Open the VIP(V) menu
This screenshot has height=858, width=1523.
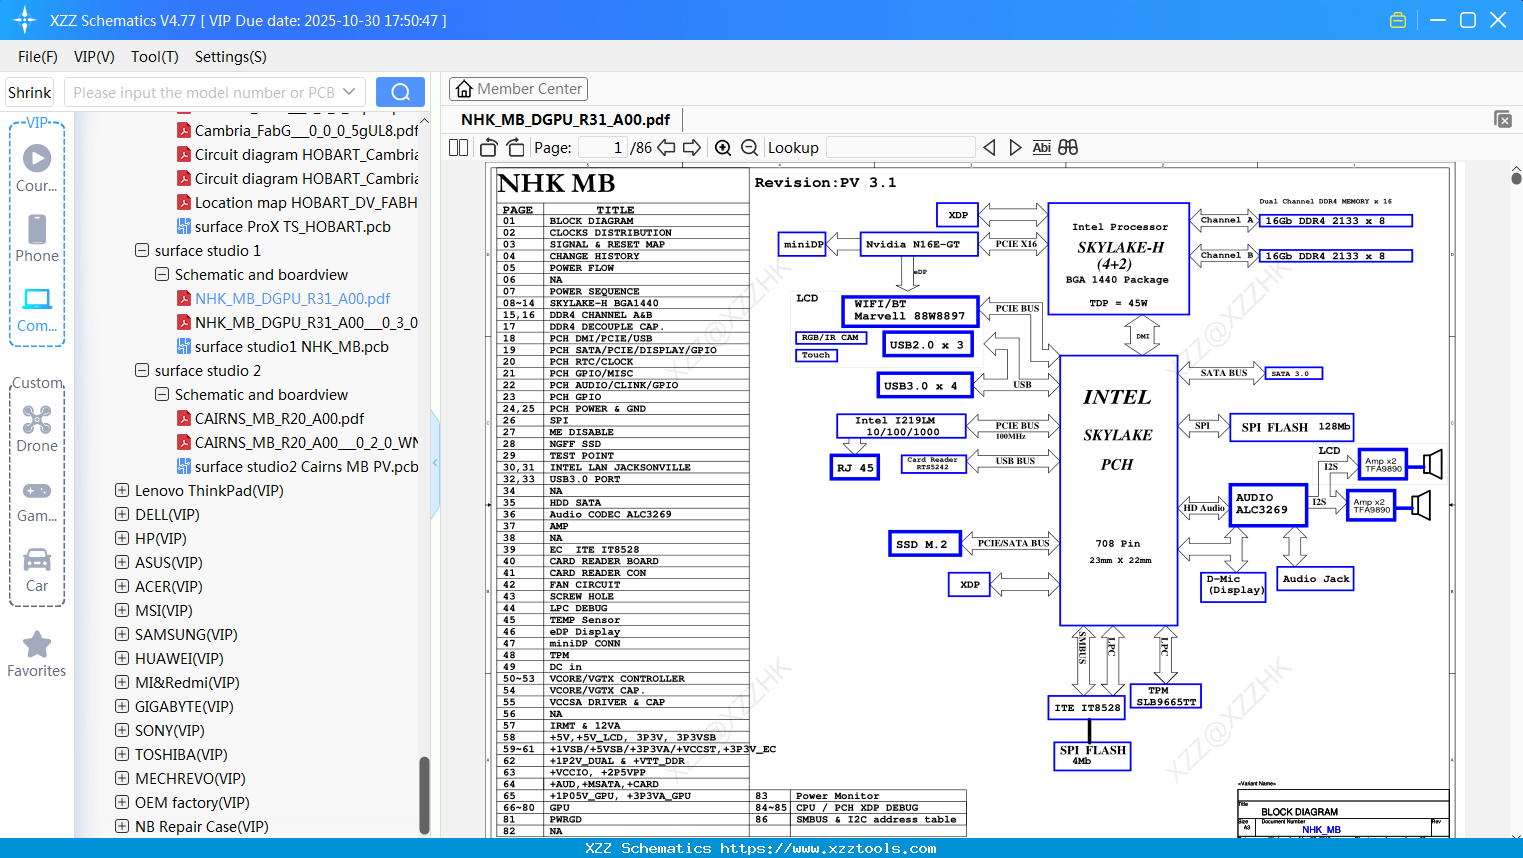point(94,57)
